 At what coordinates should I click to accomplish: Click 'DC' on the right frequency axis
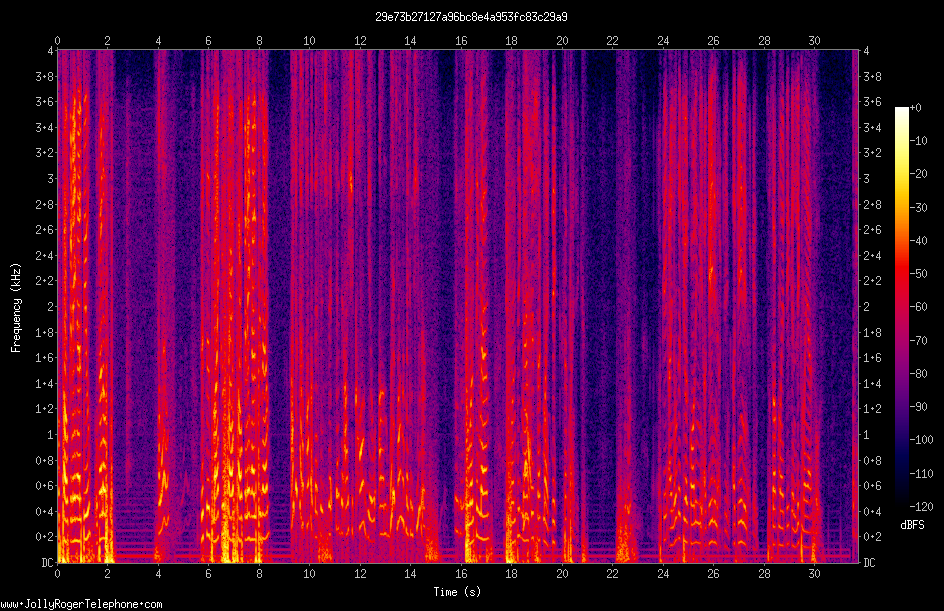tap(870, 563)
